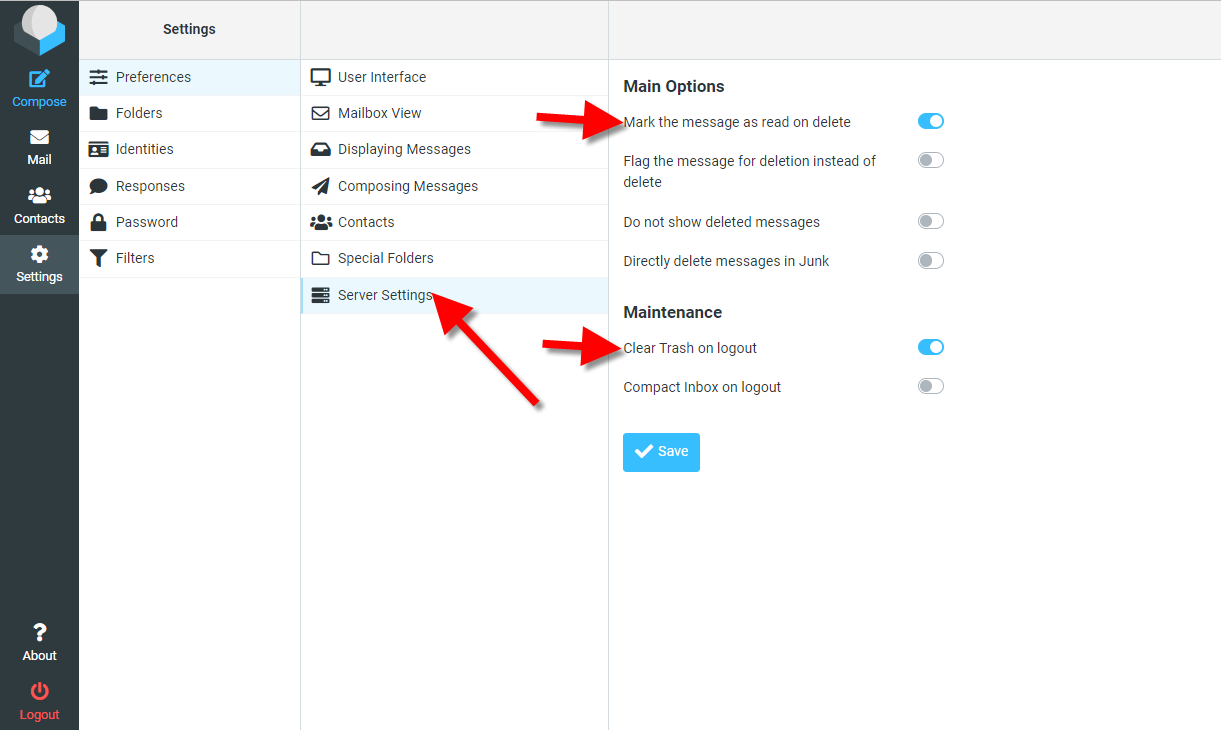Enable Compact Inbox on logout
The image size is (1221, 730).
pyautogui.click(x=931, y=386)
